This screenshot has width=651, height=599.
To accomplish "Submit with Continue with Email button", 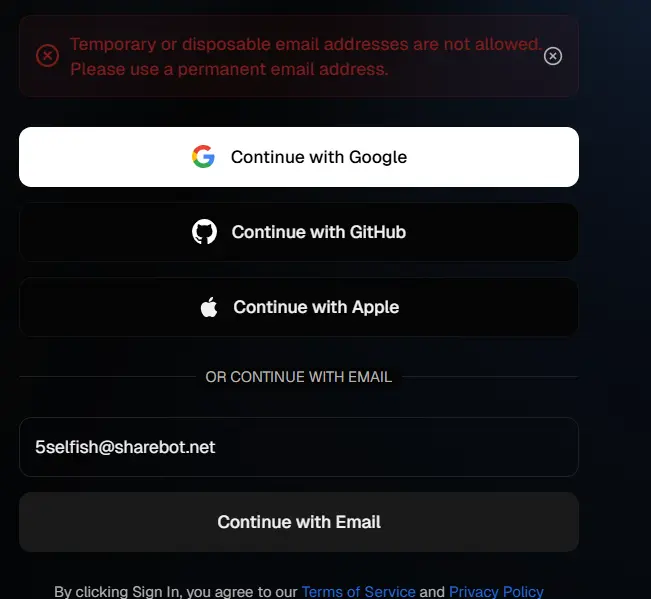I will 299,522.
